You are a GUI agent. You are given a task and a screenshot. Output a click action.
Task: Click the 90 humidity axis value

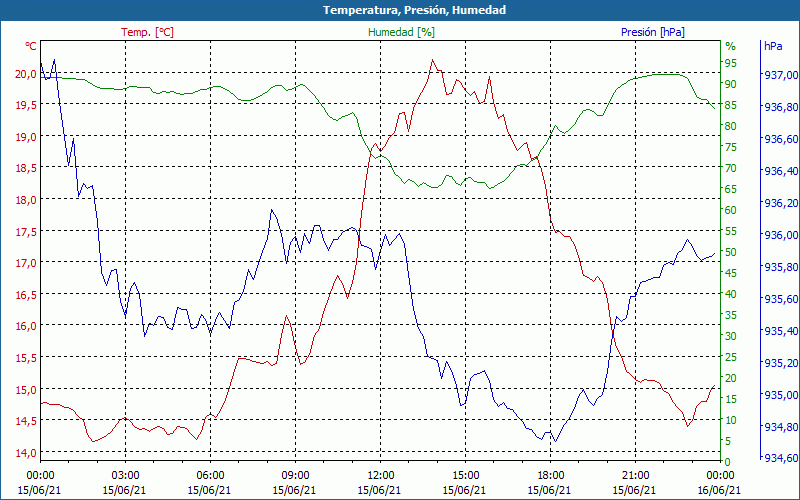731,84
